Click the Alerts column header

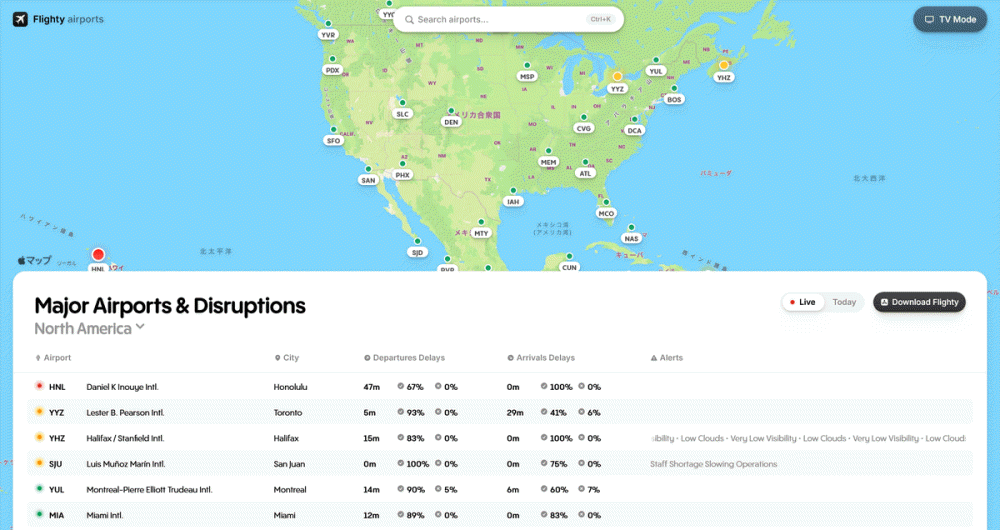point(671,357)
